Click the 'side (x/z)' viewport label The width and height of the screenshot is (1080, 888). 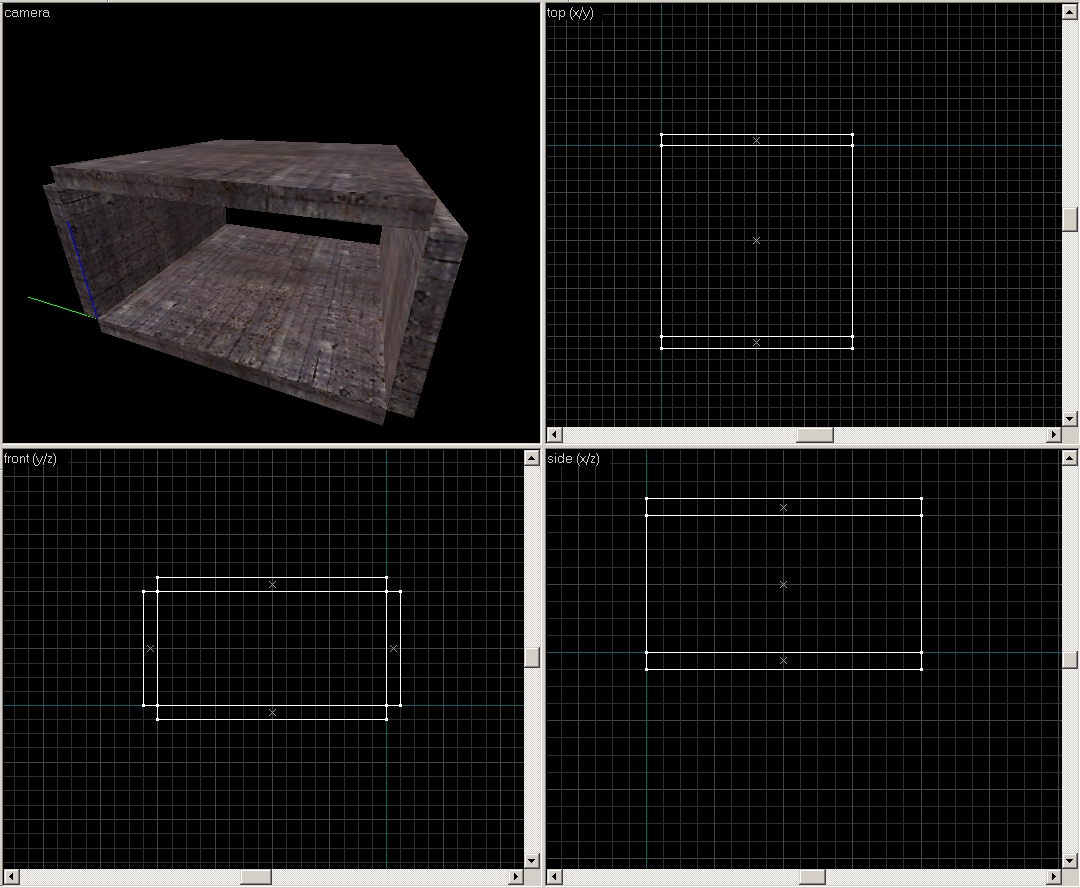[x=573, y=458]
